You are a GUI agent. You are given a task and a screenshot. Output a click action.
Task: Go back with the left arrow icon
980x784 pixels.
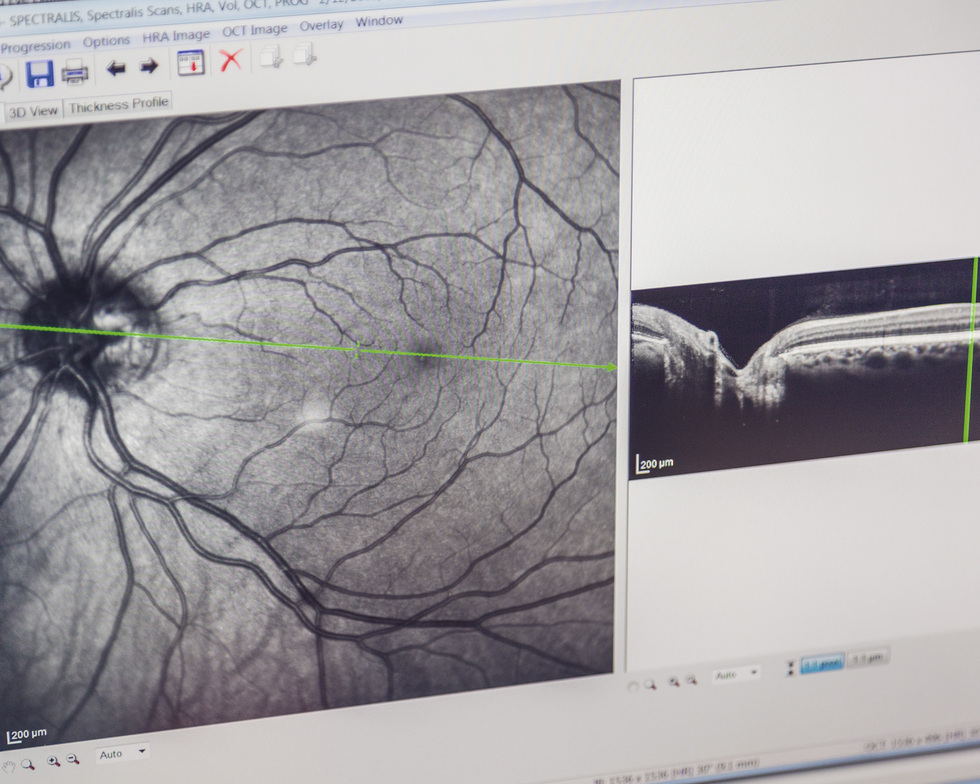point(116,68)
